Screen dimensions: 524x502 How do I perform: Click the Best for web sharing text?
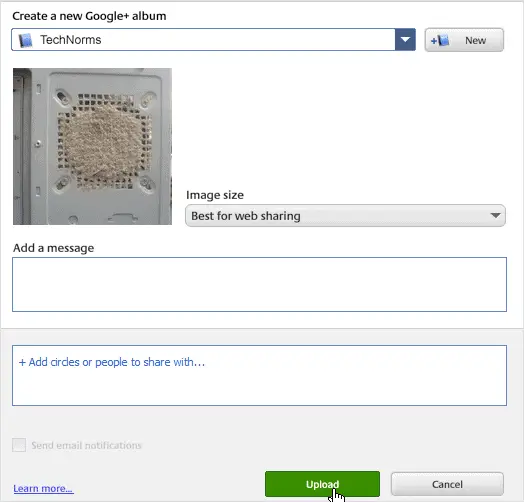coord(246,216)
